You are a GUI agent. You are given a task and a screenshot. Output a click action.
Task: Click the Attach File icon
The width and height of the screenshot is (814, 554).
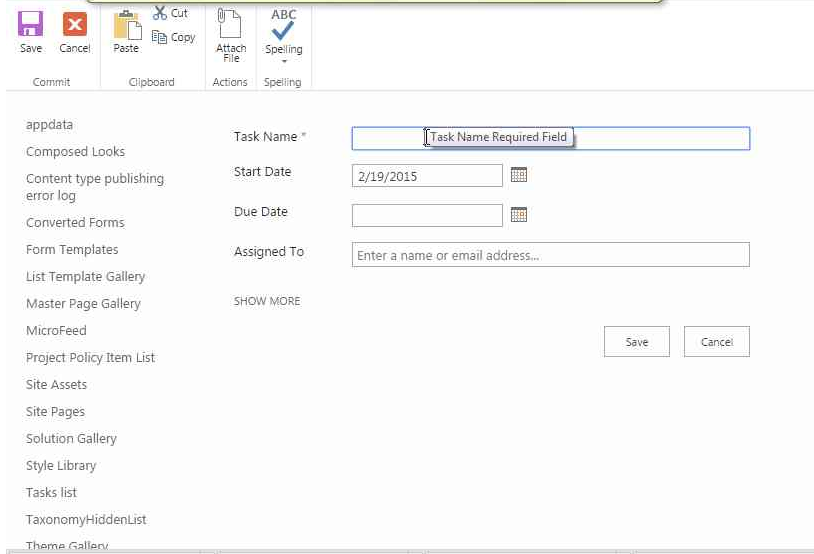[230, 23]
